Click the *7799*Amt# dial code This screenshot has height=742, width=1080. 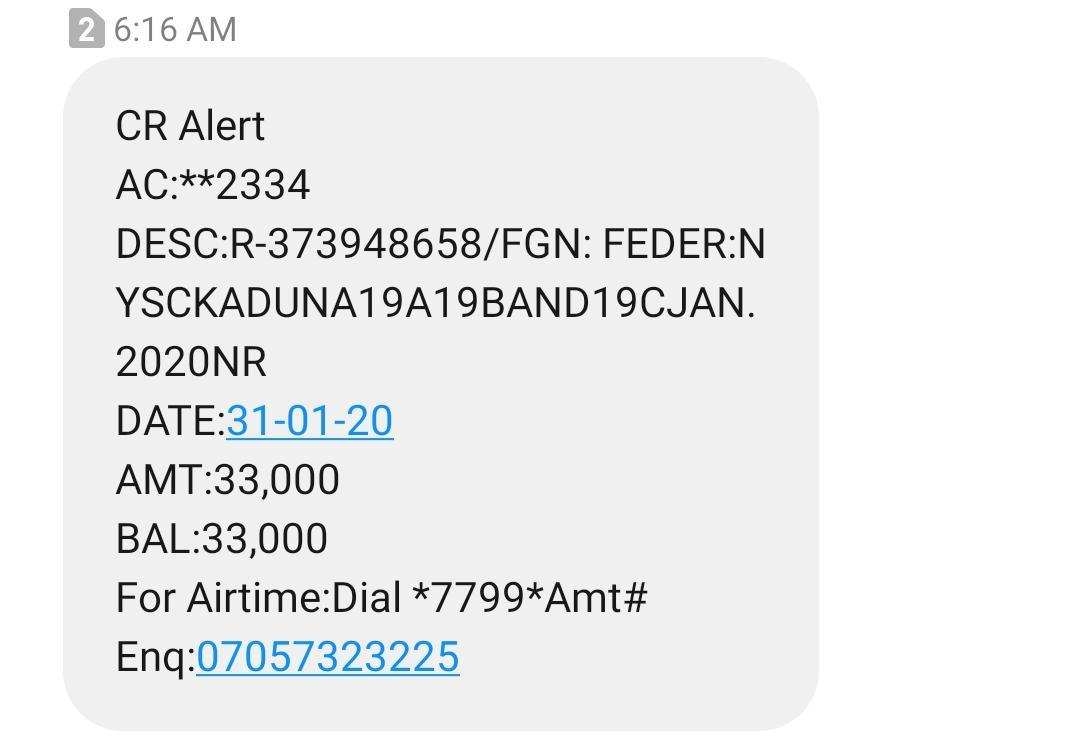click(x=530, y=598)
